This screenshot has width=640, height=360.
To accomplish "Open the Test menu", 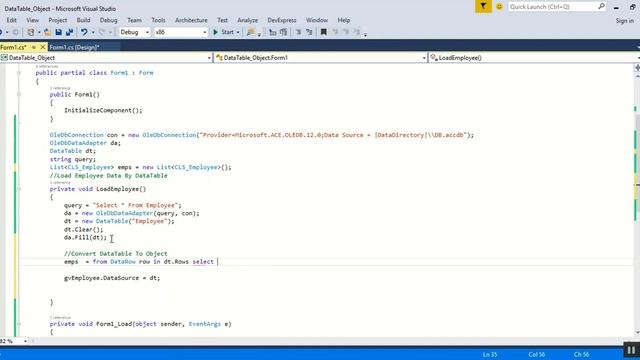I will pyautogui.click(x=222, y=20).
